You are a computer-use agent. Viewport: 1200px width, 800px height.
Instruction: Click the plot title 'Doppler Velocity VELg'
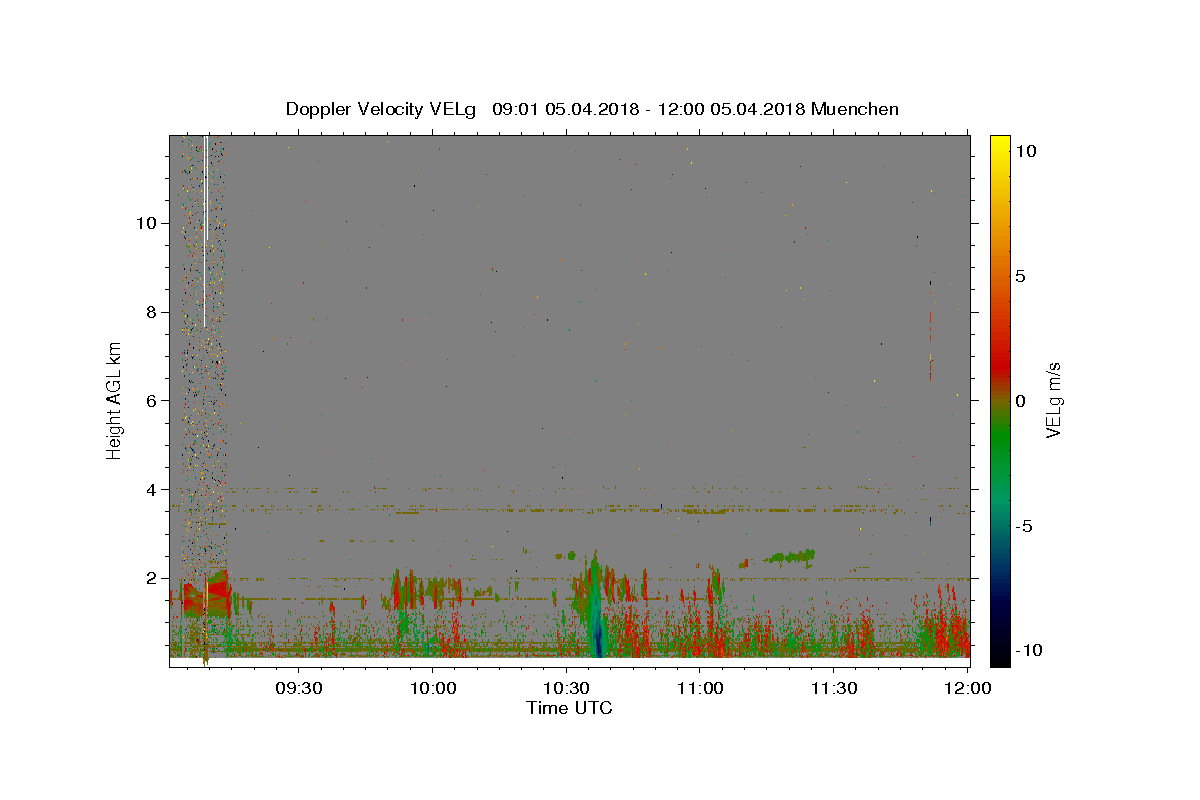(383, 109)
